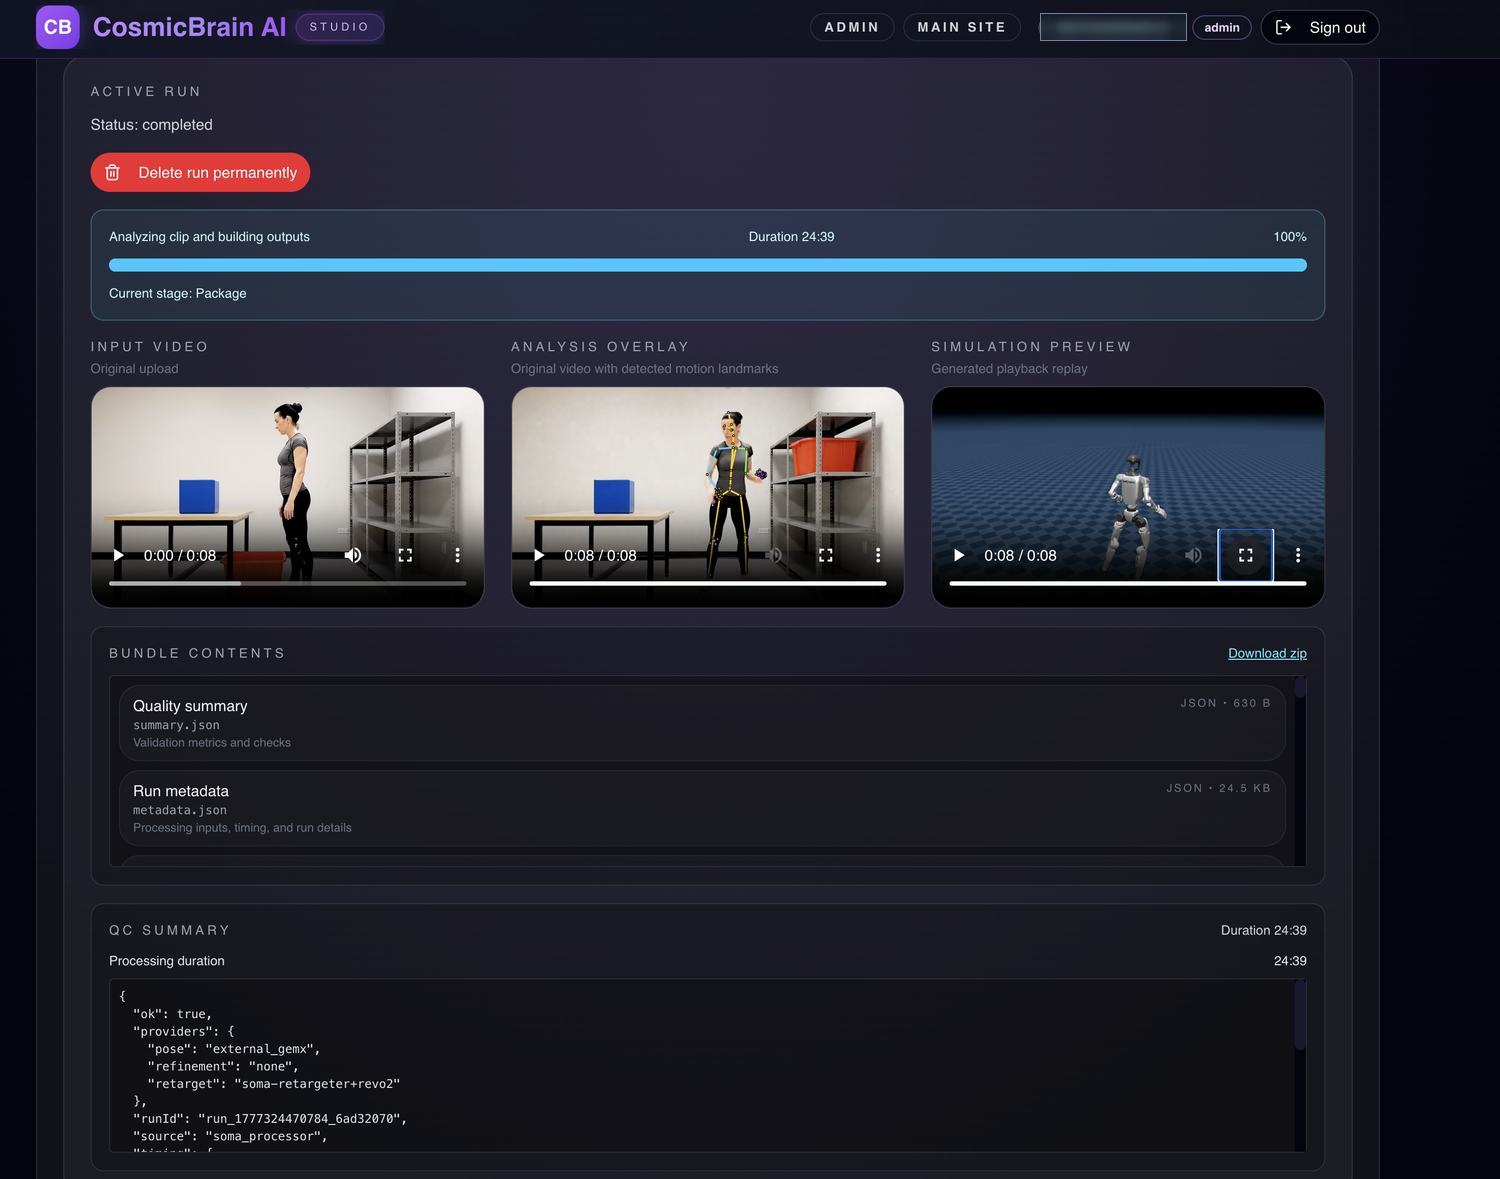The width and height of the screenshot is (1500, 1179).
Task: Open the Quality summary summary.json item
Action: point(702,723)
